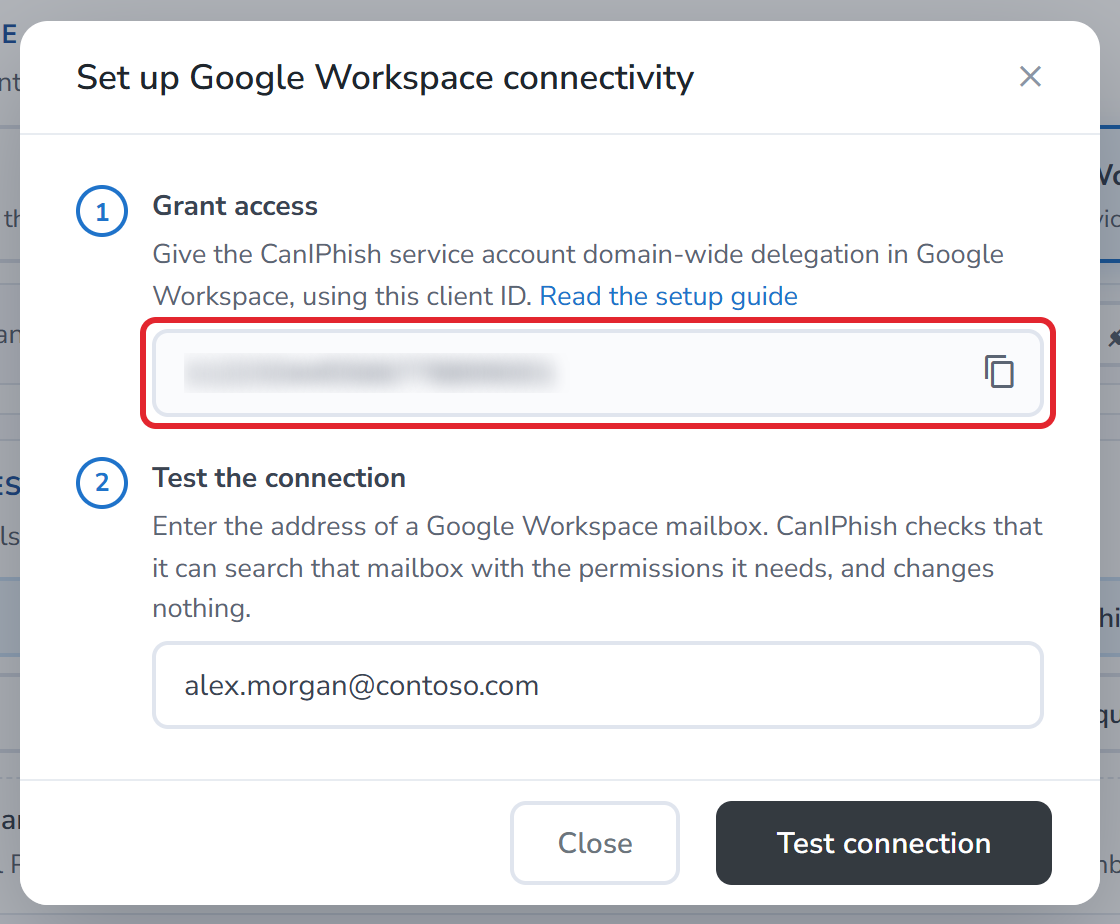The image size is (1120, 924).
Task: Click the Close button
Action: (x=594, y=843)
